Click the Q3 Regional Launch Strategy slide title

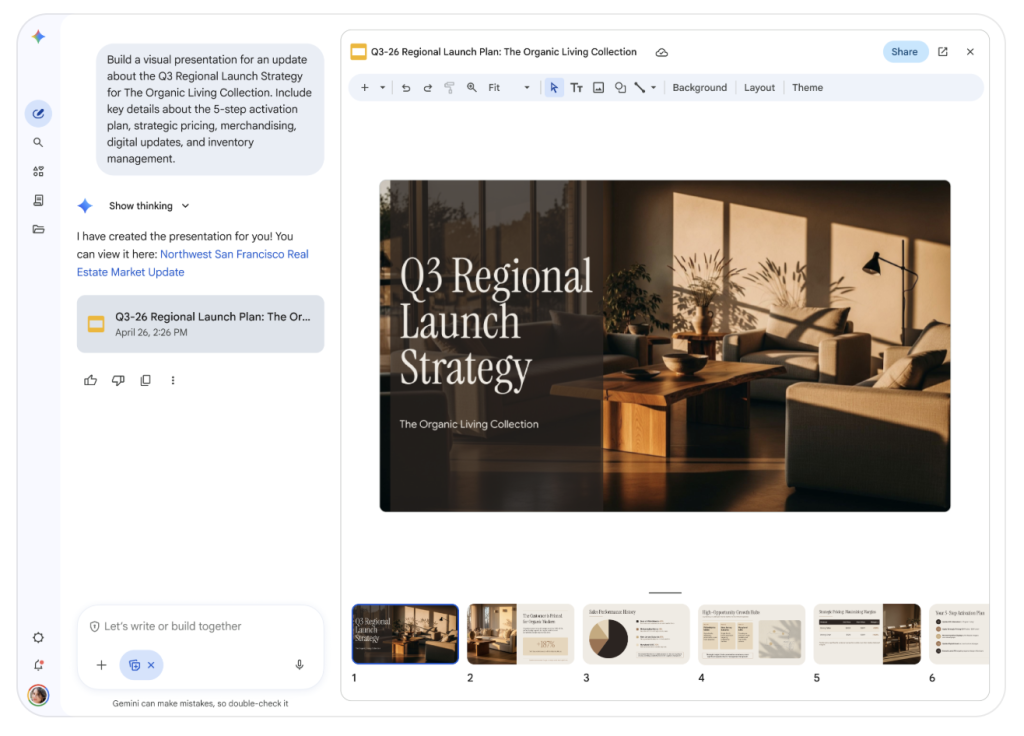tap(496, 323)
